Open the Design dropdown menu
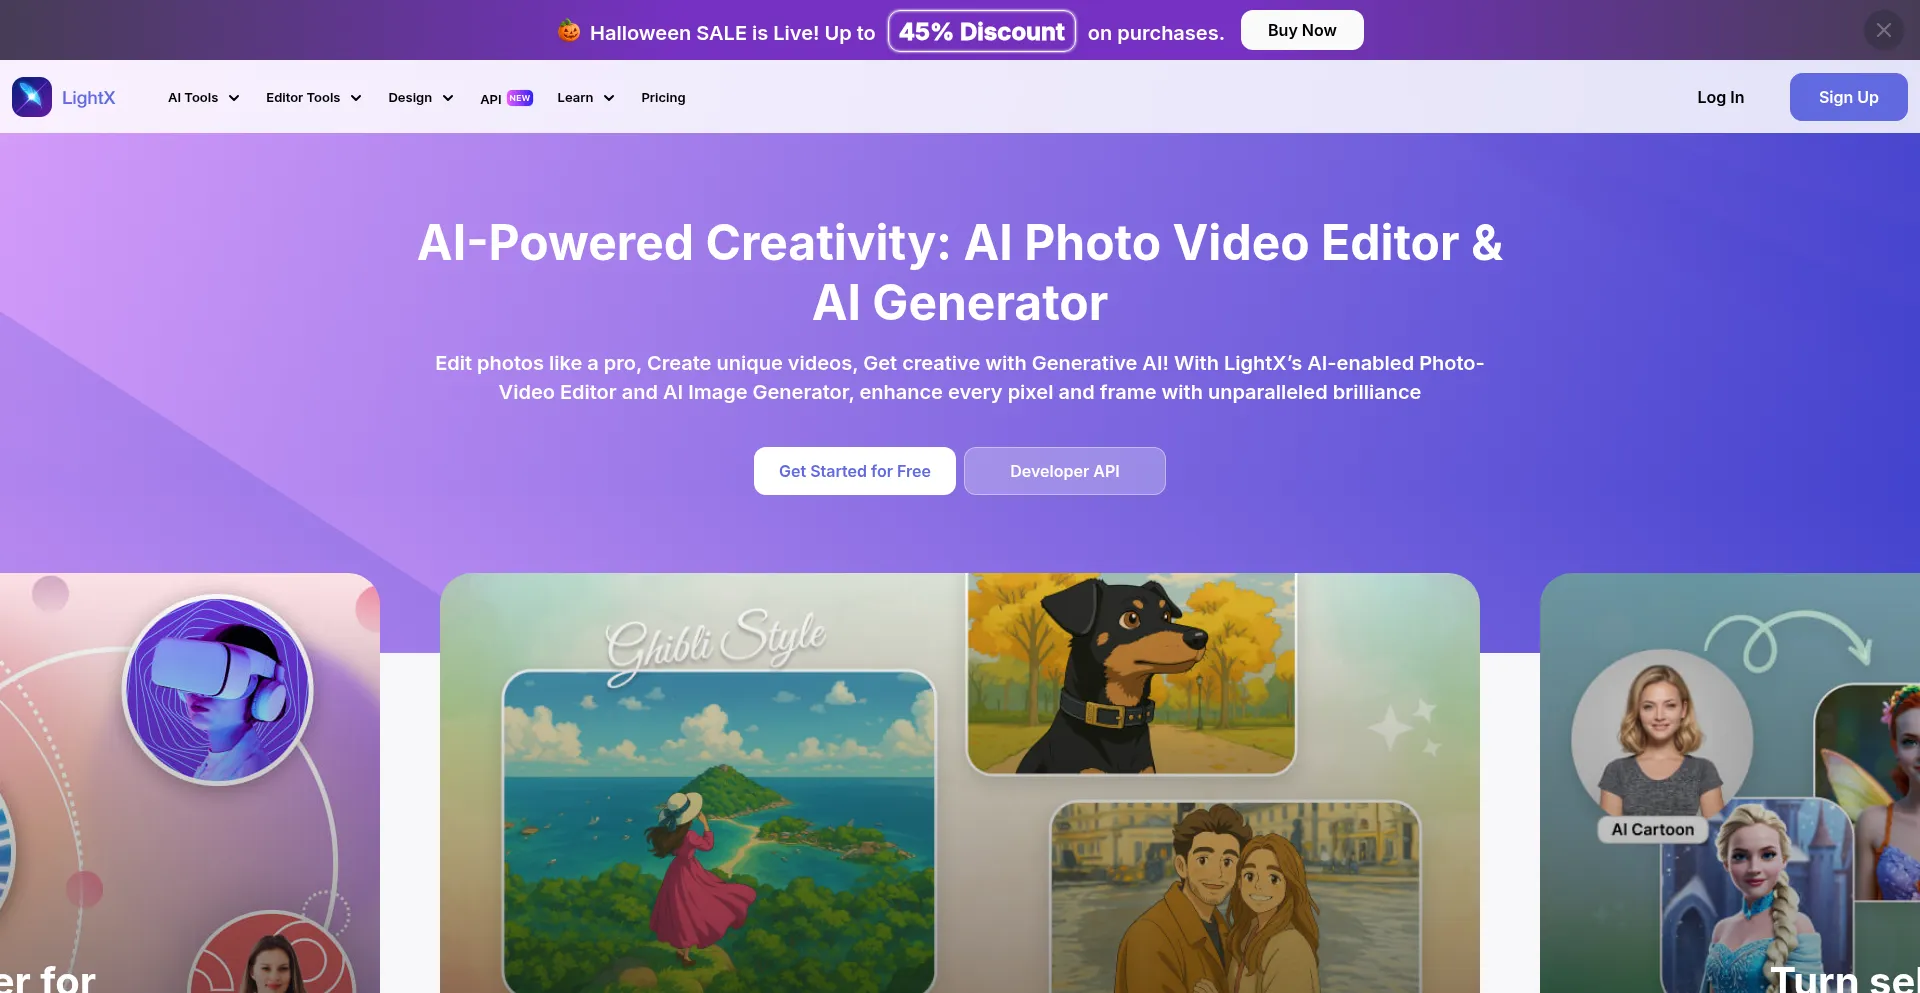This screenshot has height=993, width=1920. (421, 98)
